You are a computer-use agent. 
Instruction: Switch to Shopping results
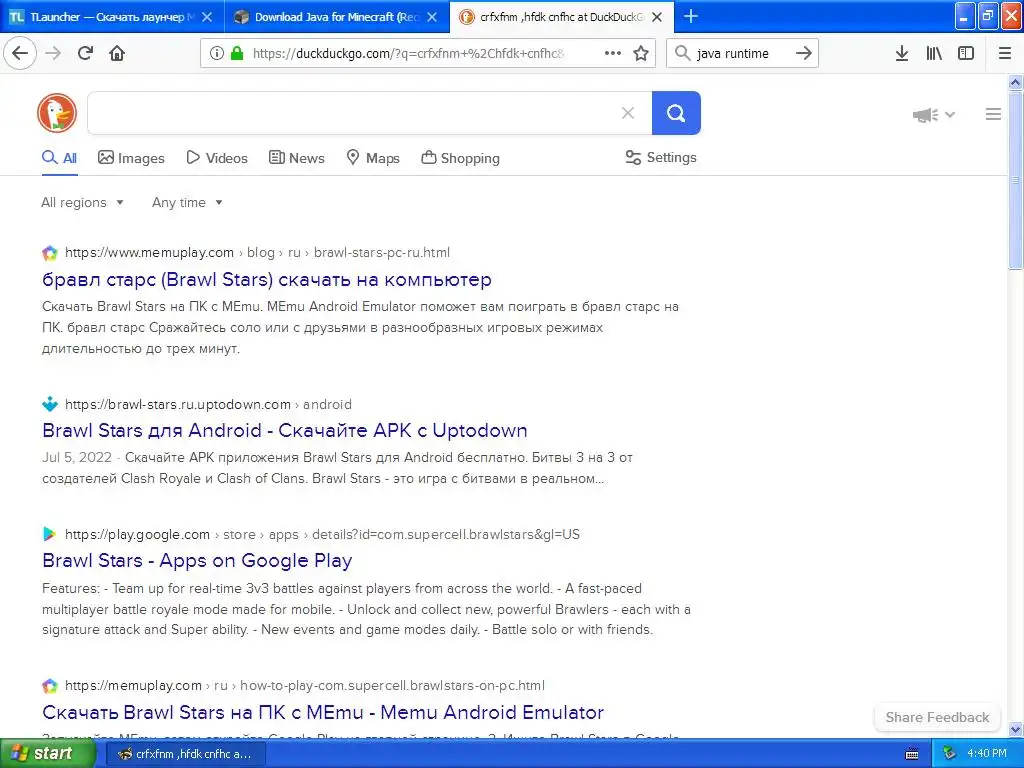click(x=460, y=158)
